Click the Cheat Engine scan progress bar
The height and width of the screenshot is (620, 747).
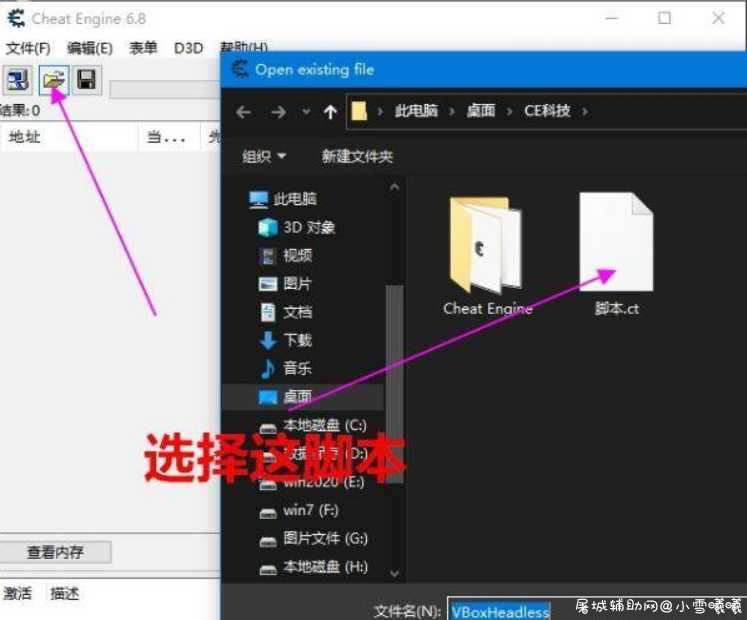tap(165, 89)
